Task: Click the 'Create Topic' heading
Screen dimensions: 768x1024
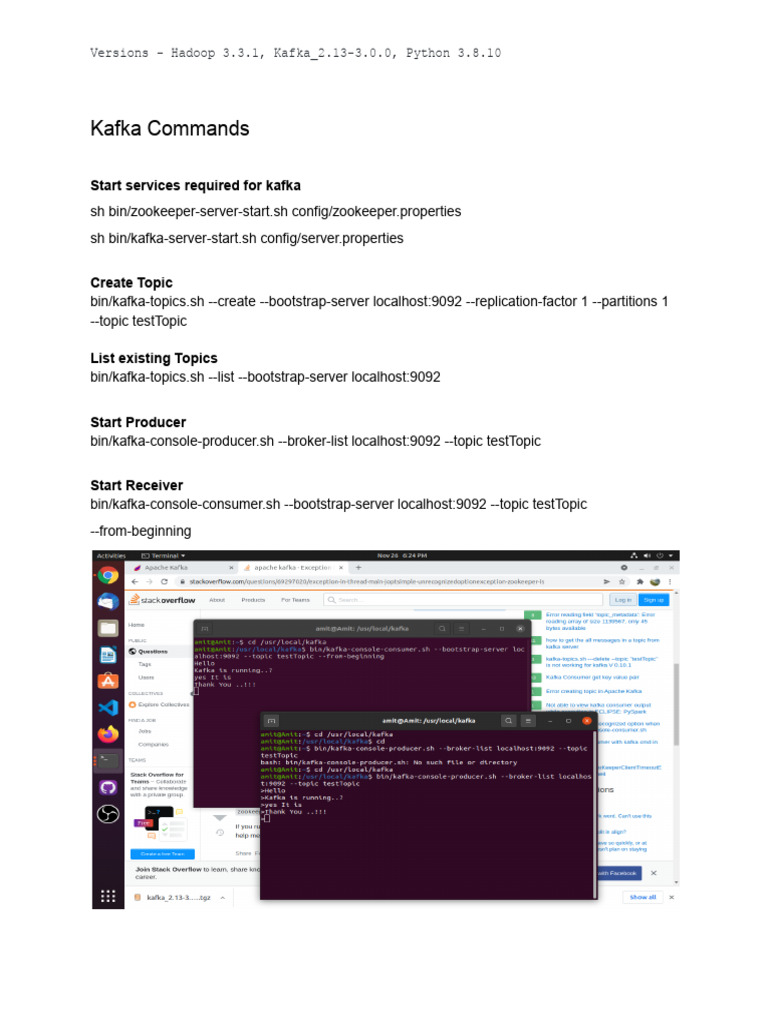Action: coord(131,283)
